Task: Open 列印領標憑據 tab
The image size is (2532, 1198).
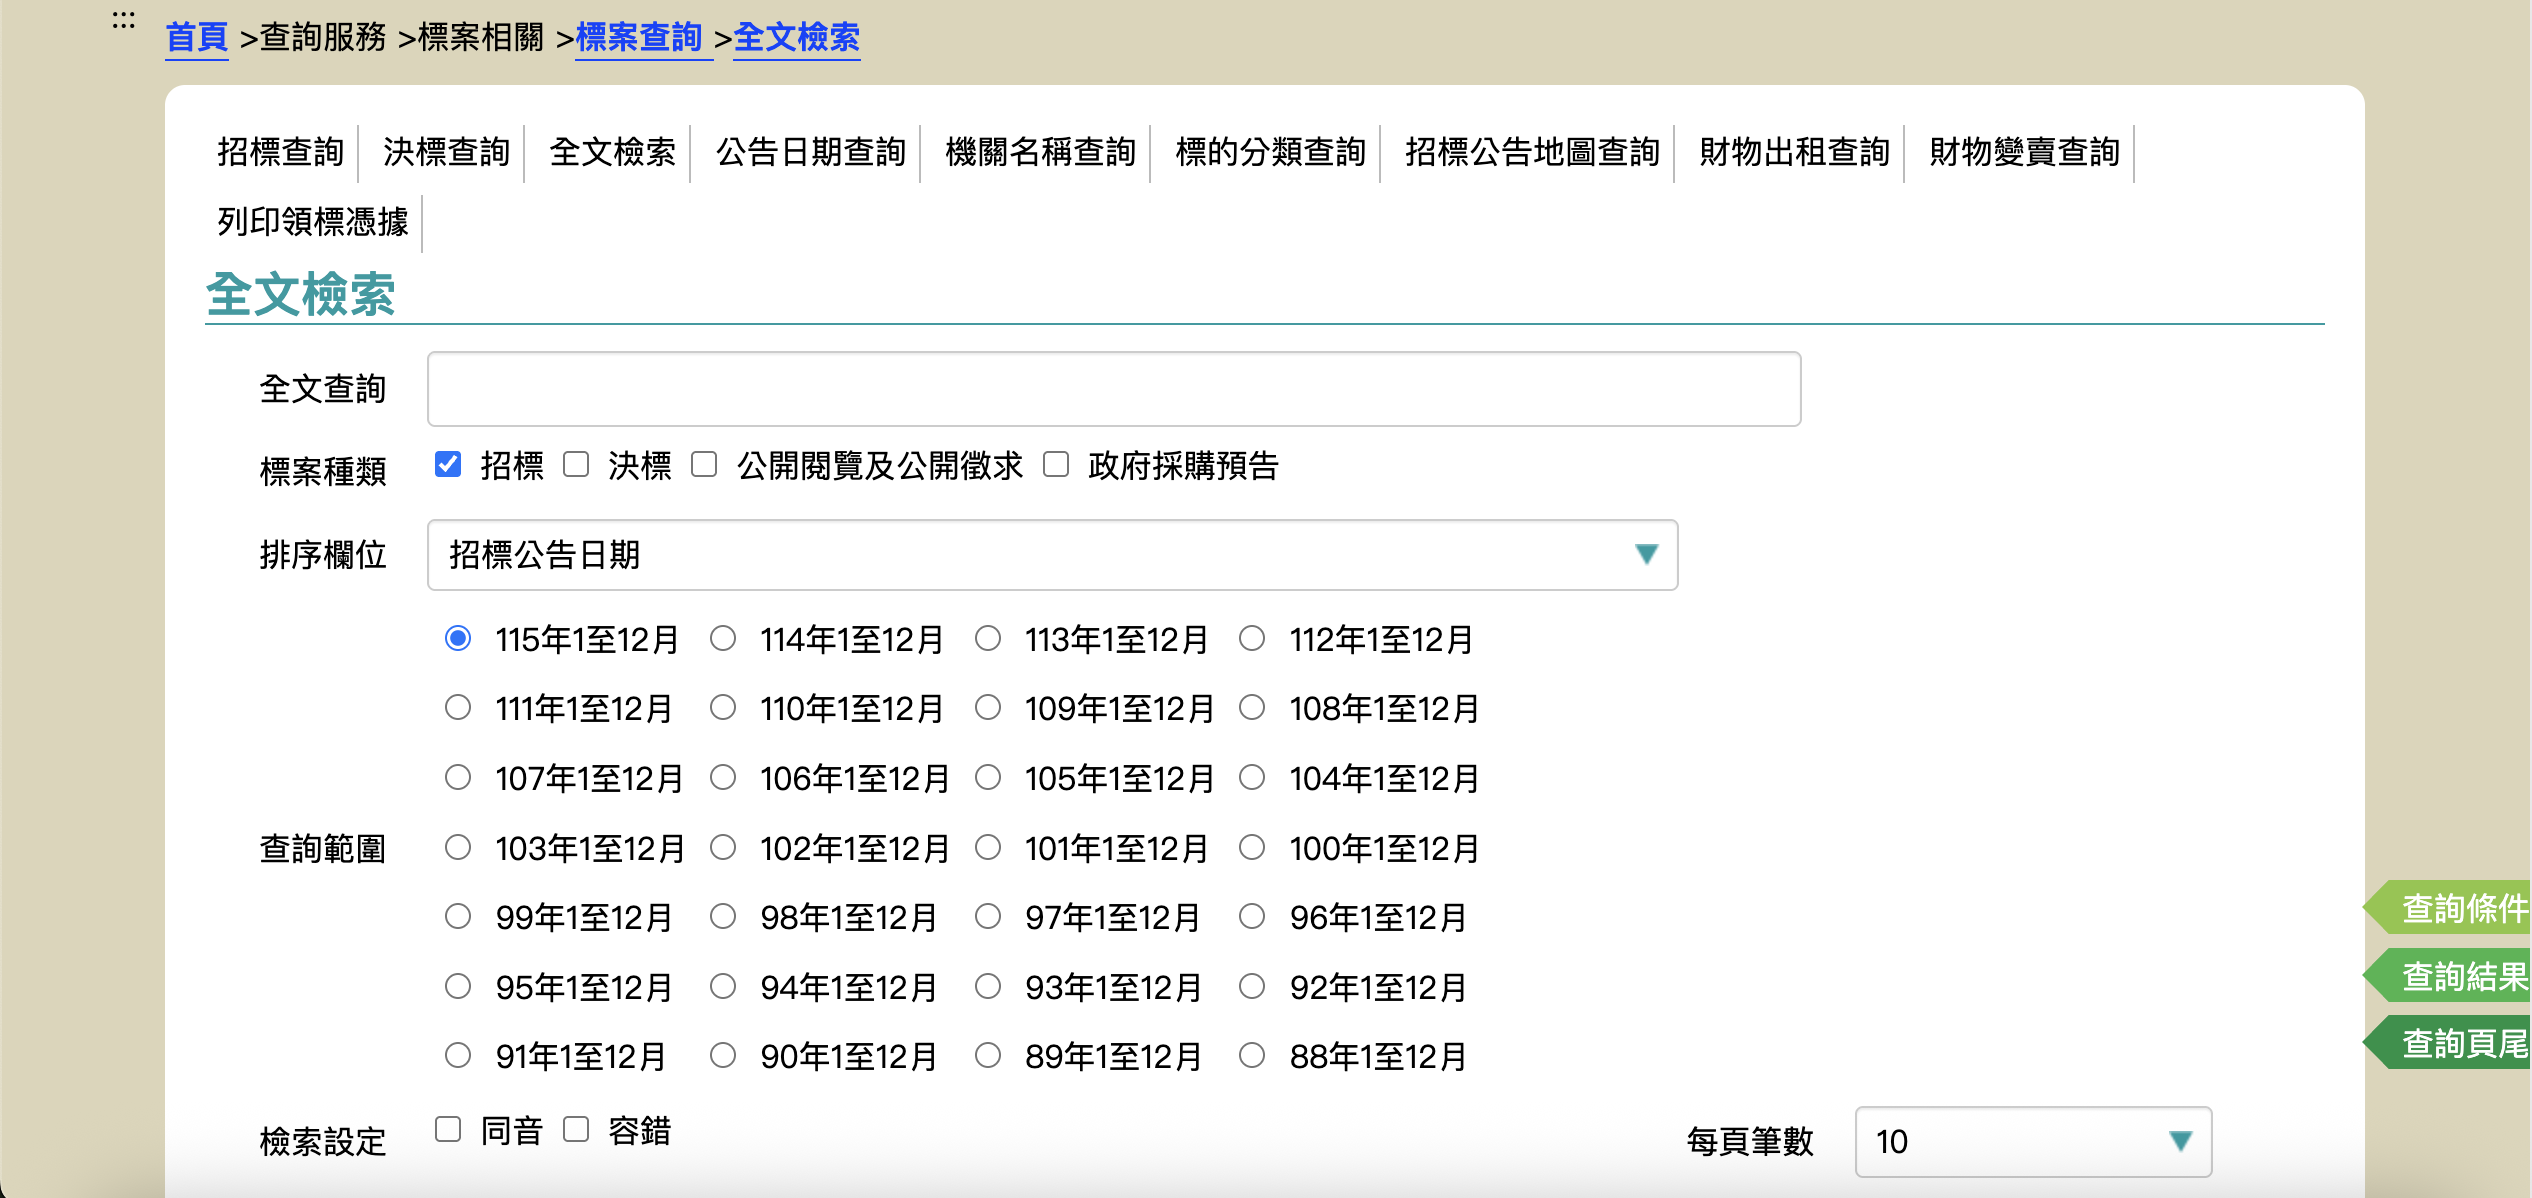Action: (x=313, y=222)
